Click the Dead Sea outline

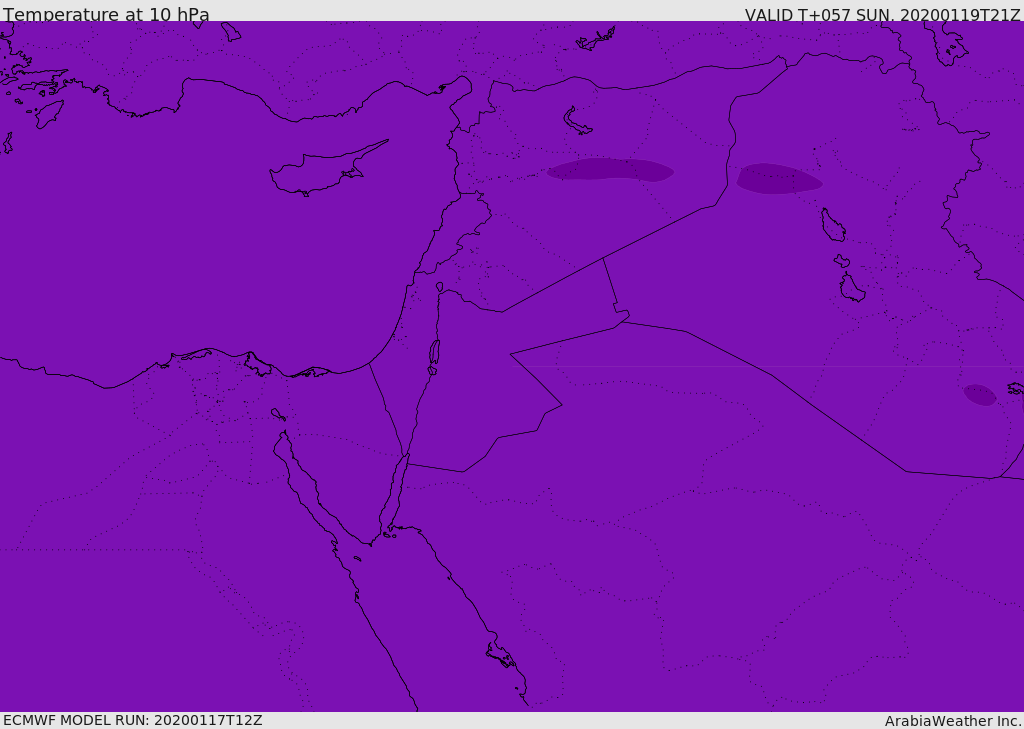(x=434, y=355)
